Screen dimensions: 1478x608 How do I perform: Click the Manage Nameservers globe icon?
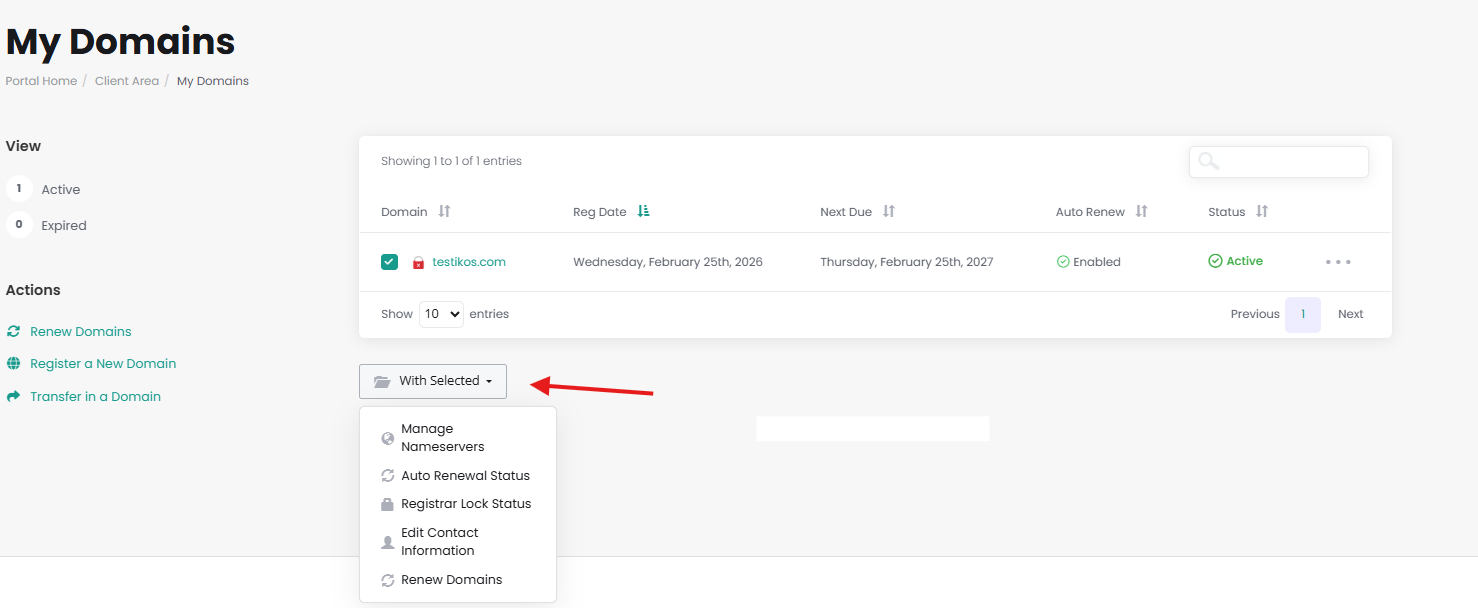point(388,438)
